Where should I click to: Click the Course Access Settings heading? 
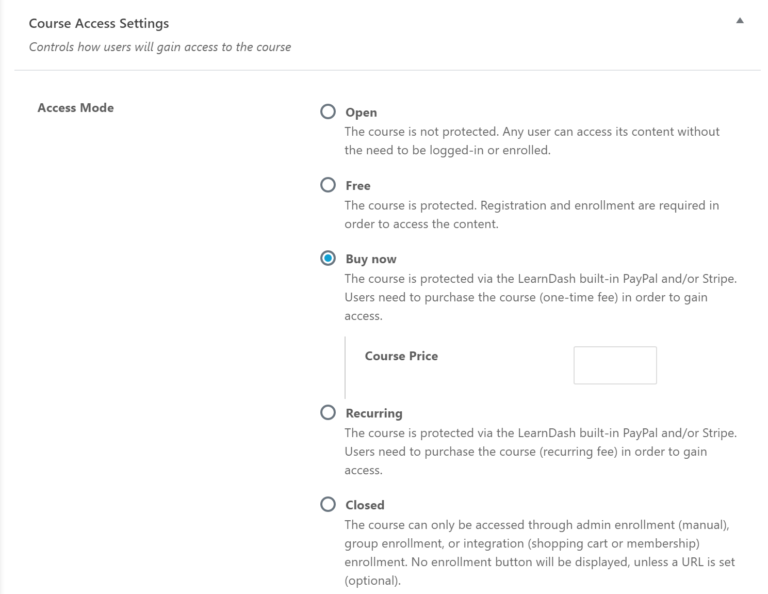point(98,22)
